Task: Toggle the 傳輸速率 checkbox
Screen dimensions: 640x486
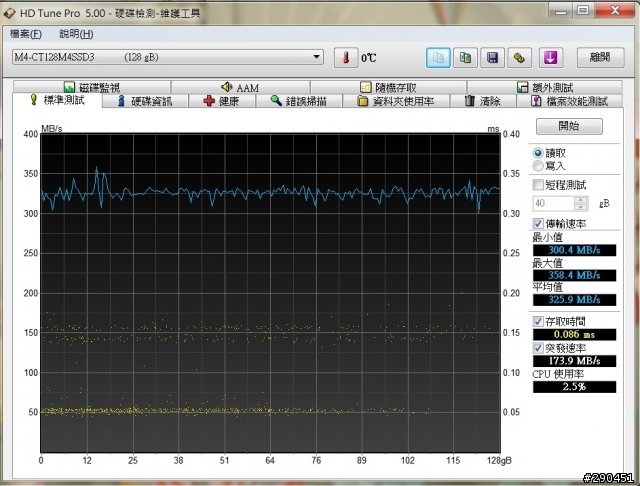Action: 538,224
